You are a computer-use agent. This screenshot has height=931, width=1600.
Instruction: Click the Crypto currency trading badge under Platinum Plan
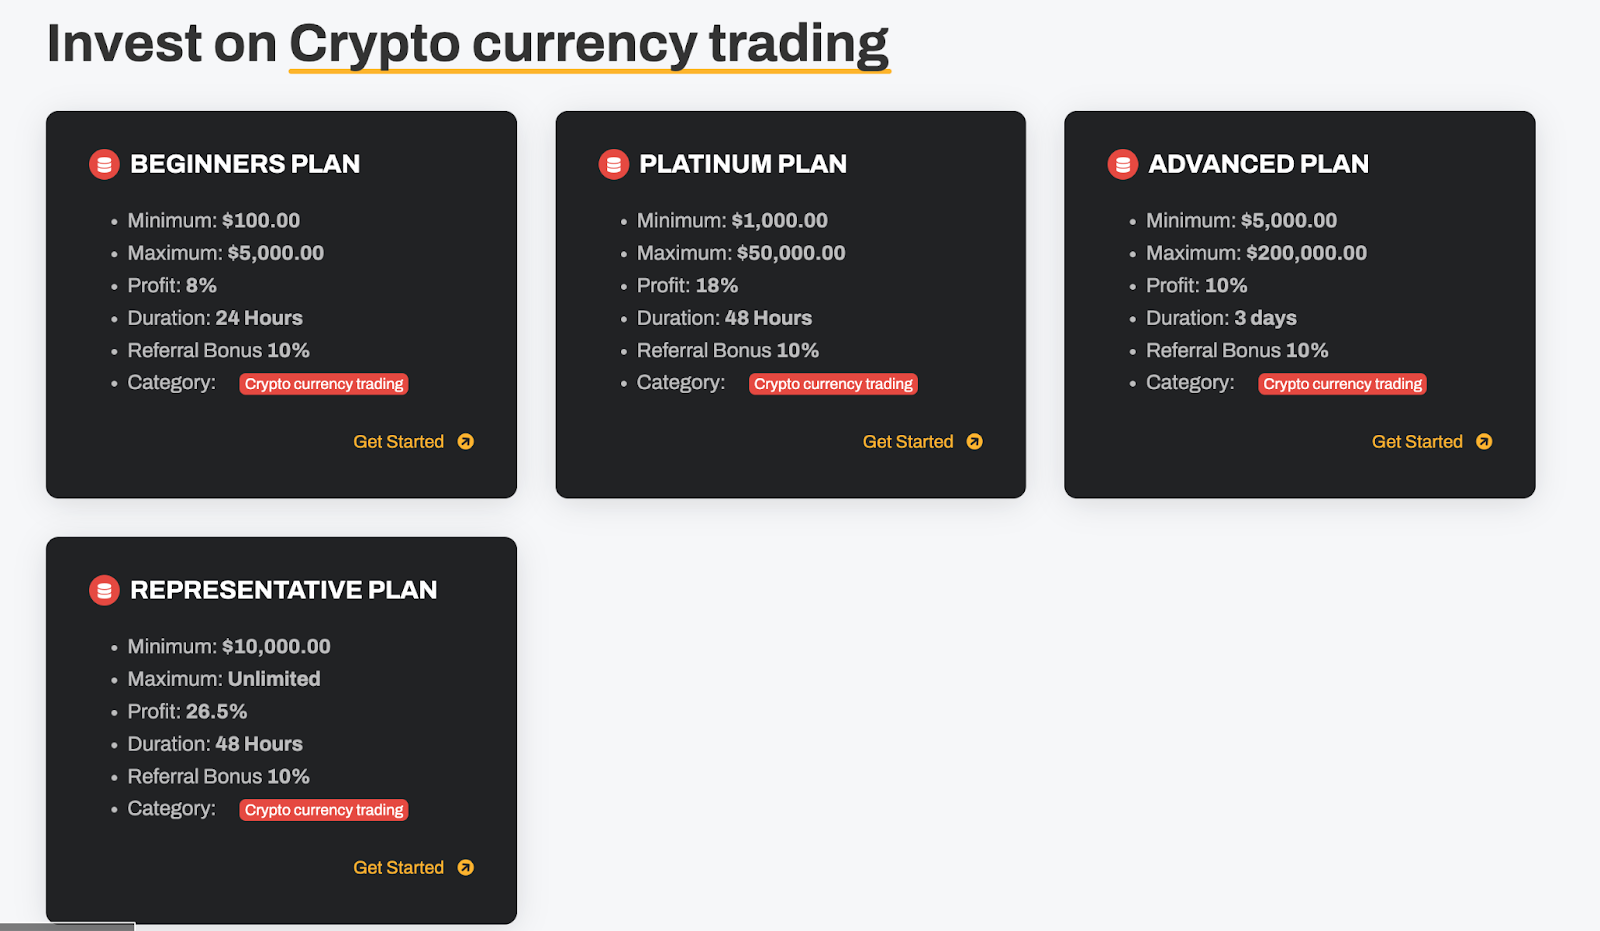point(833,384)
